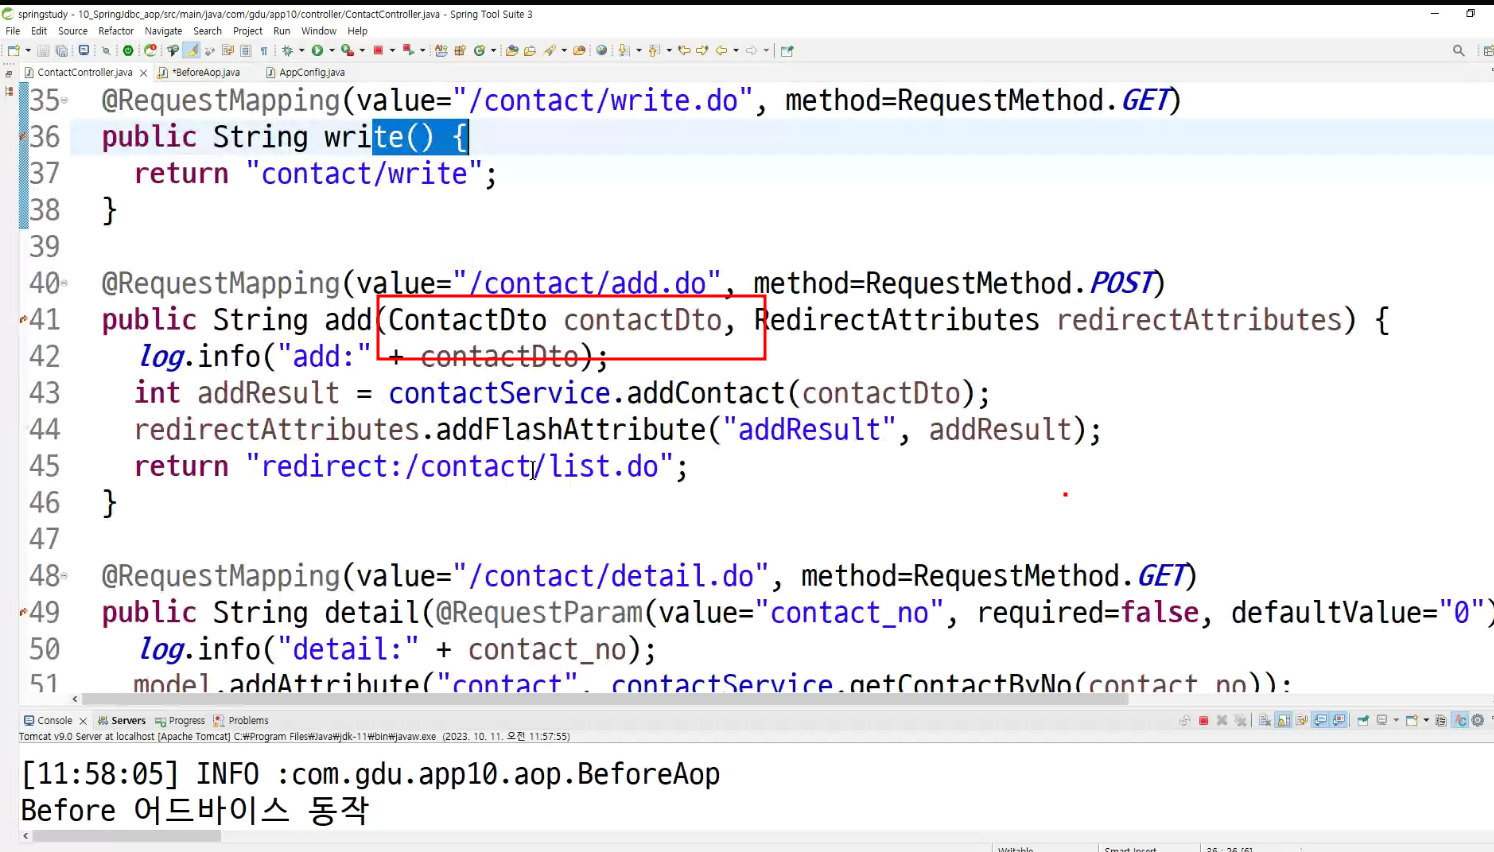
Task: Click the web browser globe icon
Action: pyautogui.click(x=602, y=50)
